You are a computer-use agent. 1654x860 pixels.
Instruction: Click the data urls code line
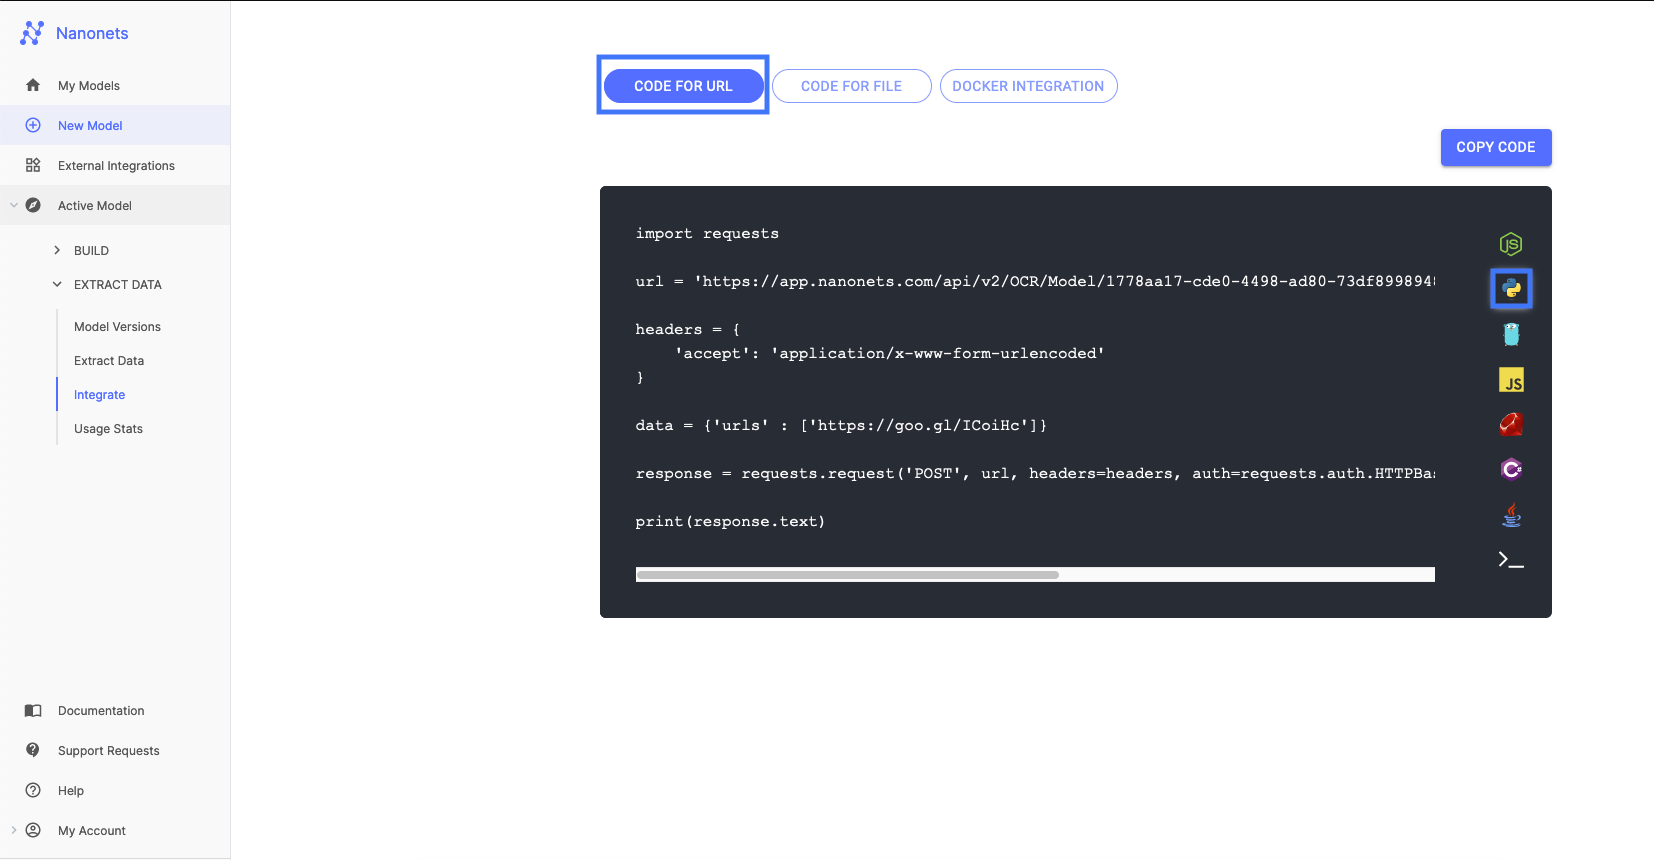click(841, 425)
